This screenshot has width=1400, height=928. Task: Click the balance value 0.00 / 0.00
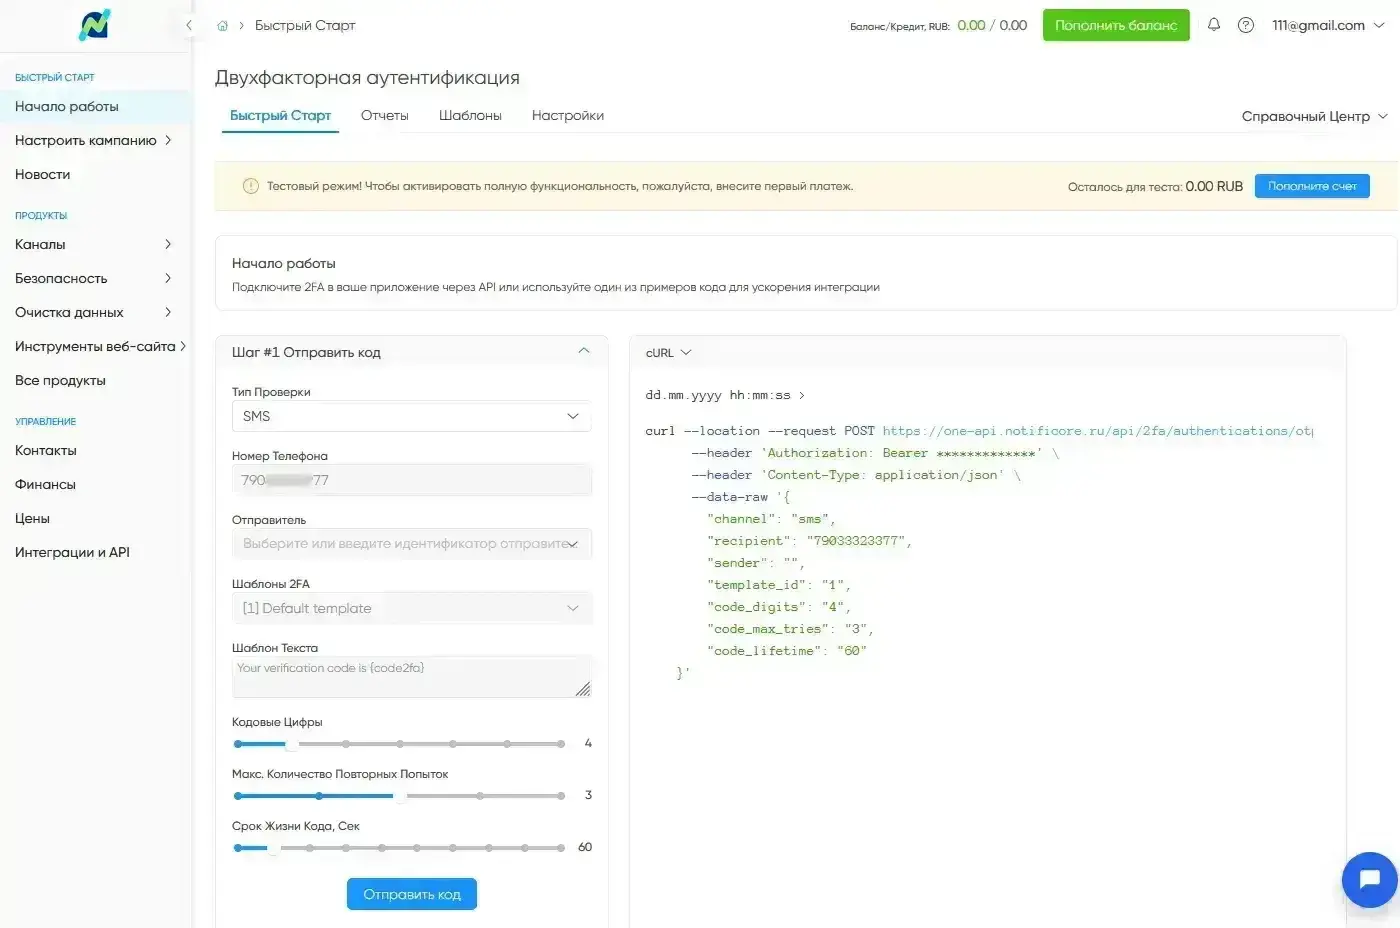pos(992,25)
